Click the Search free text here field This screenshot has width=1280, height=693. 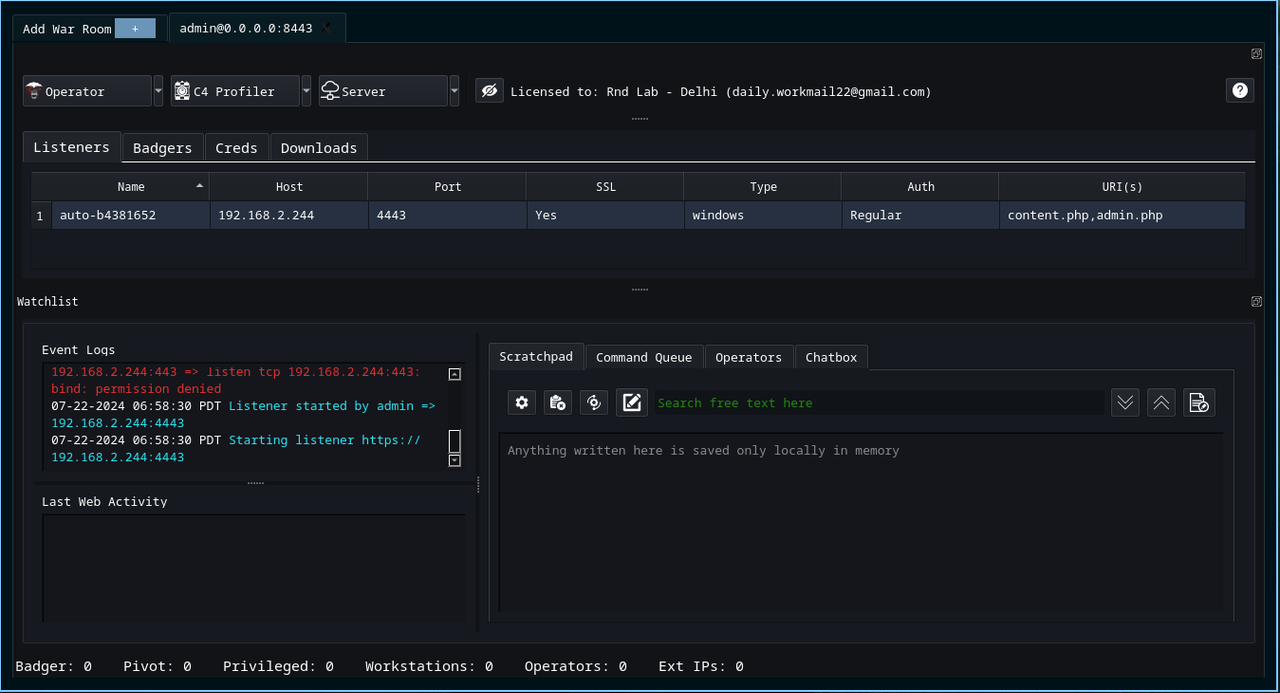pyautogui.click(x=880, y=403)
